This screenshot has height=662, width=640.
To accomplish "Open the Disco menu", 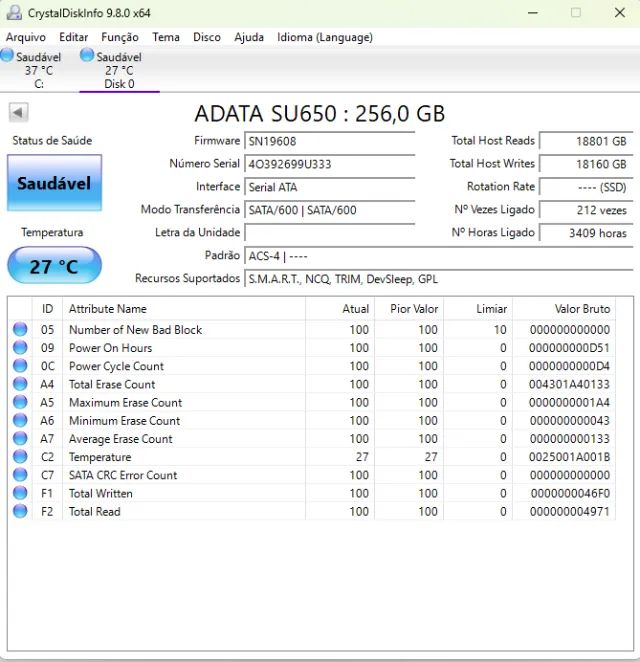I will click(207, 37).
